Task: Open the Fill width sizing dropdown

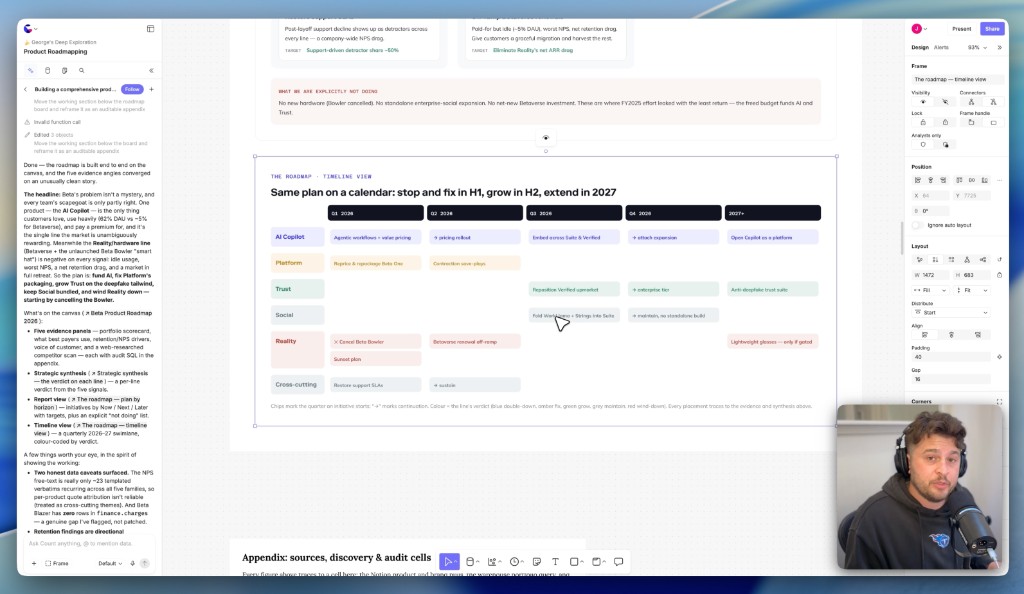Action: 930,290
